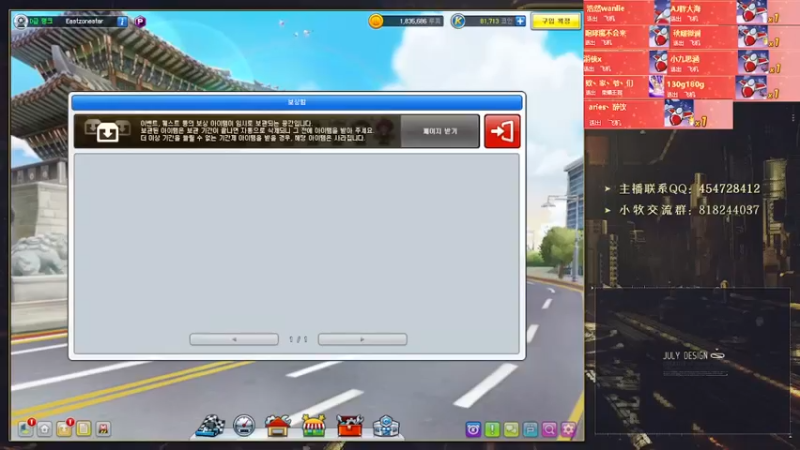Click the blue speech bubble icon
800x450 pixels.
pos(531,430)
